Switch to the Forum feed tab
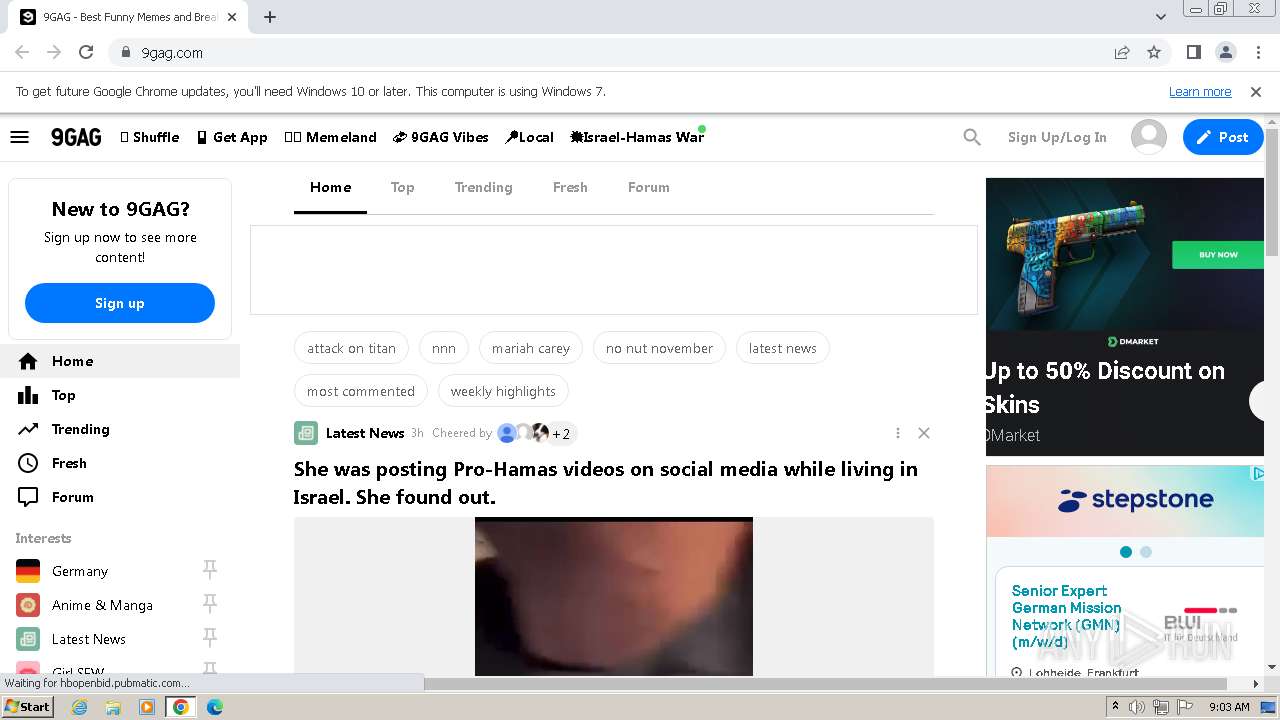Viewport: 1280px width, 720px height. click(649, 187)
